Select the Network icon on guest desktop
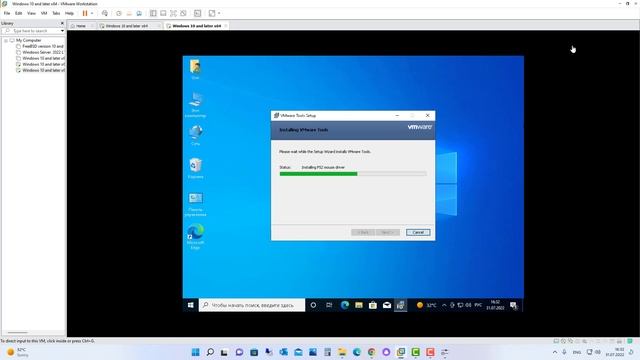This screenshot has width=640, height=360. [x=196, y=135]
